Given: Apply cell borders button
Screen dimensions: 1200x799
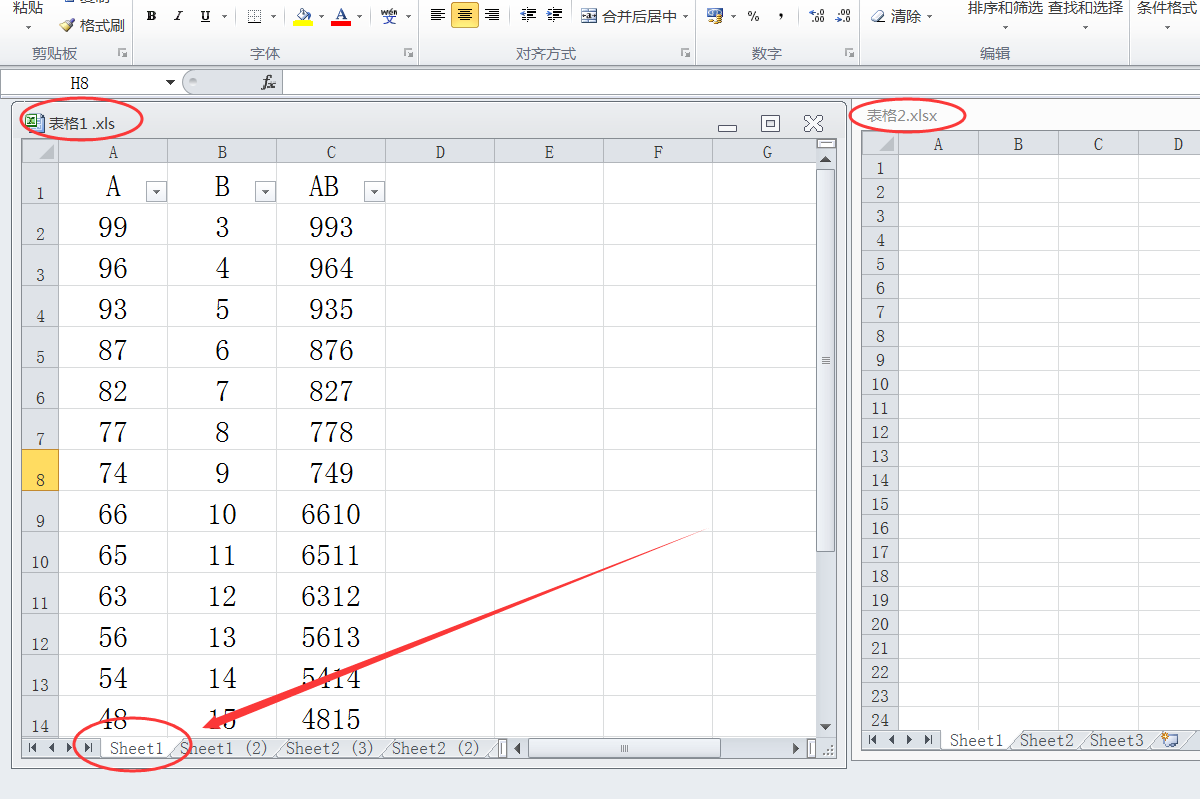Looking at the screenshot, I should (x=254, y=16).
